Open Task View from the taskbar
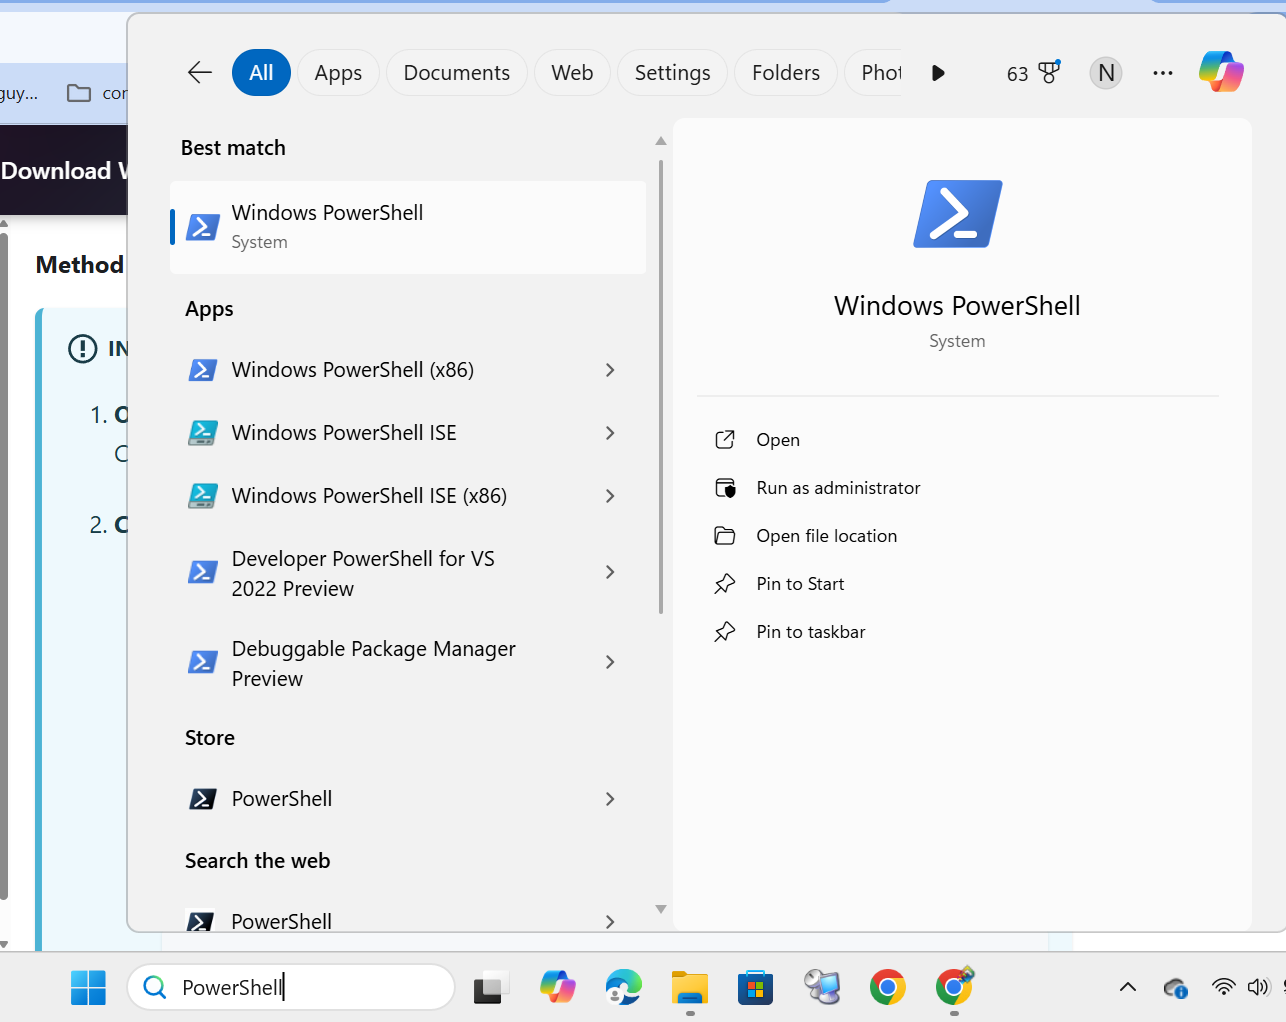The image size is (1286, 1022). click(x=491, y=988)
